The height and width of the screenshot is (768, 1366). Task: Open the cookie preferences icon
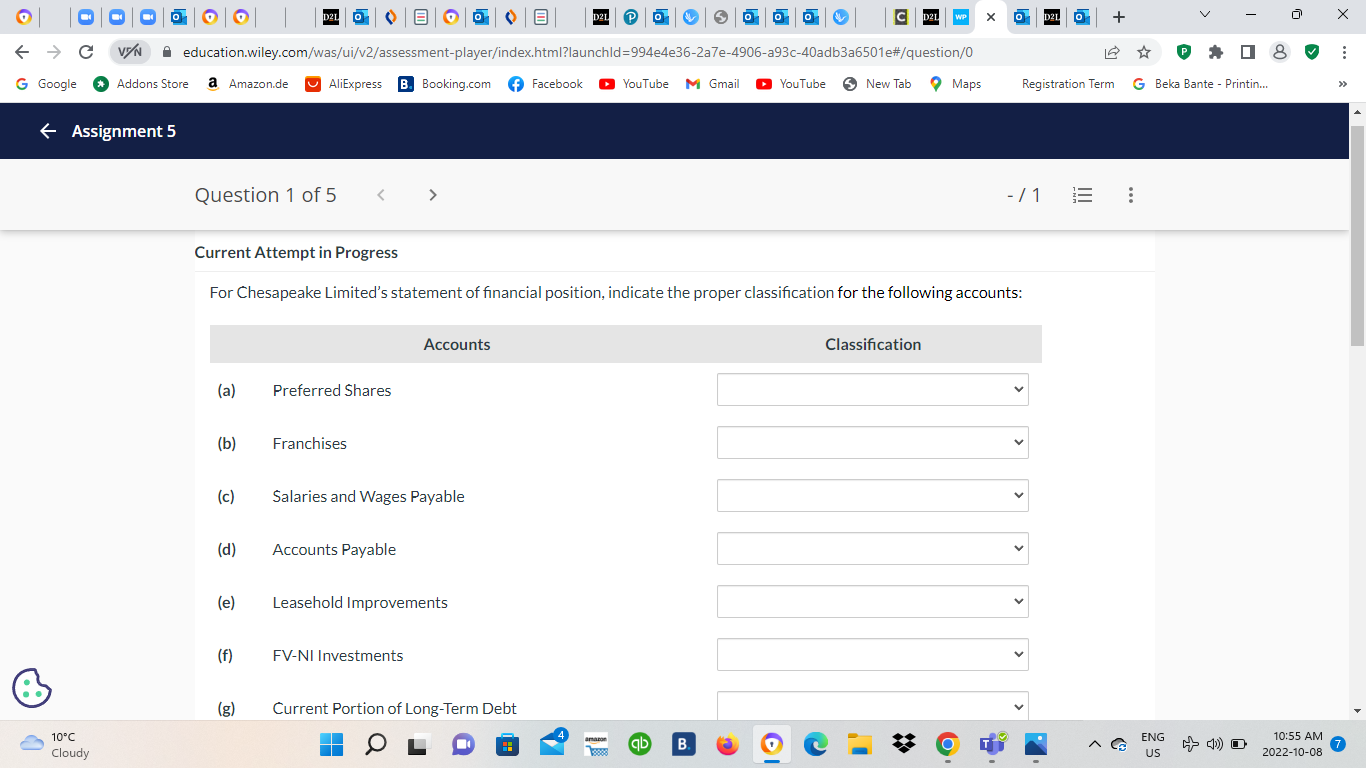pyautogui.click(x=32, y=688)
